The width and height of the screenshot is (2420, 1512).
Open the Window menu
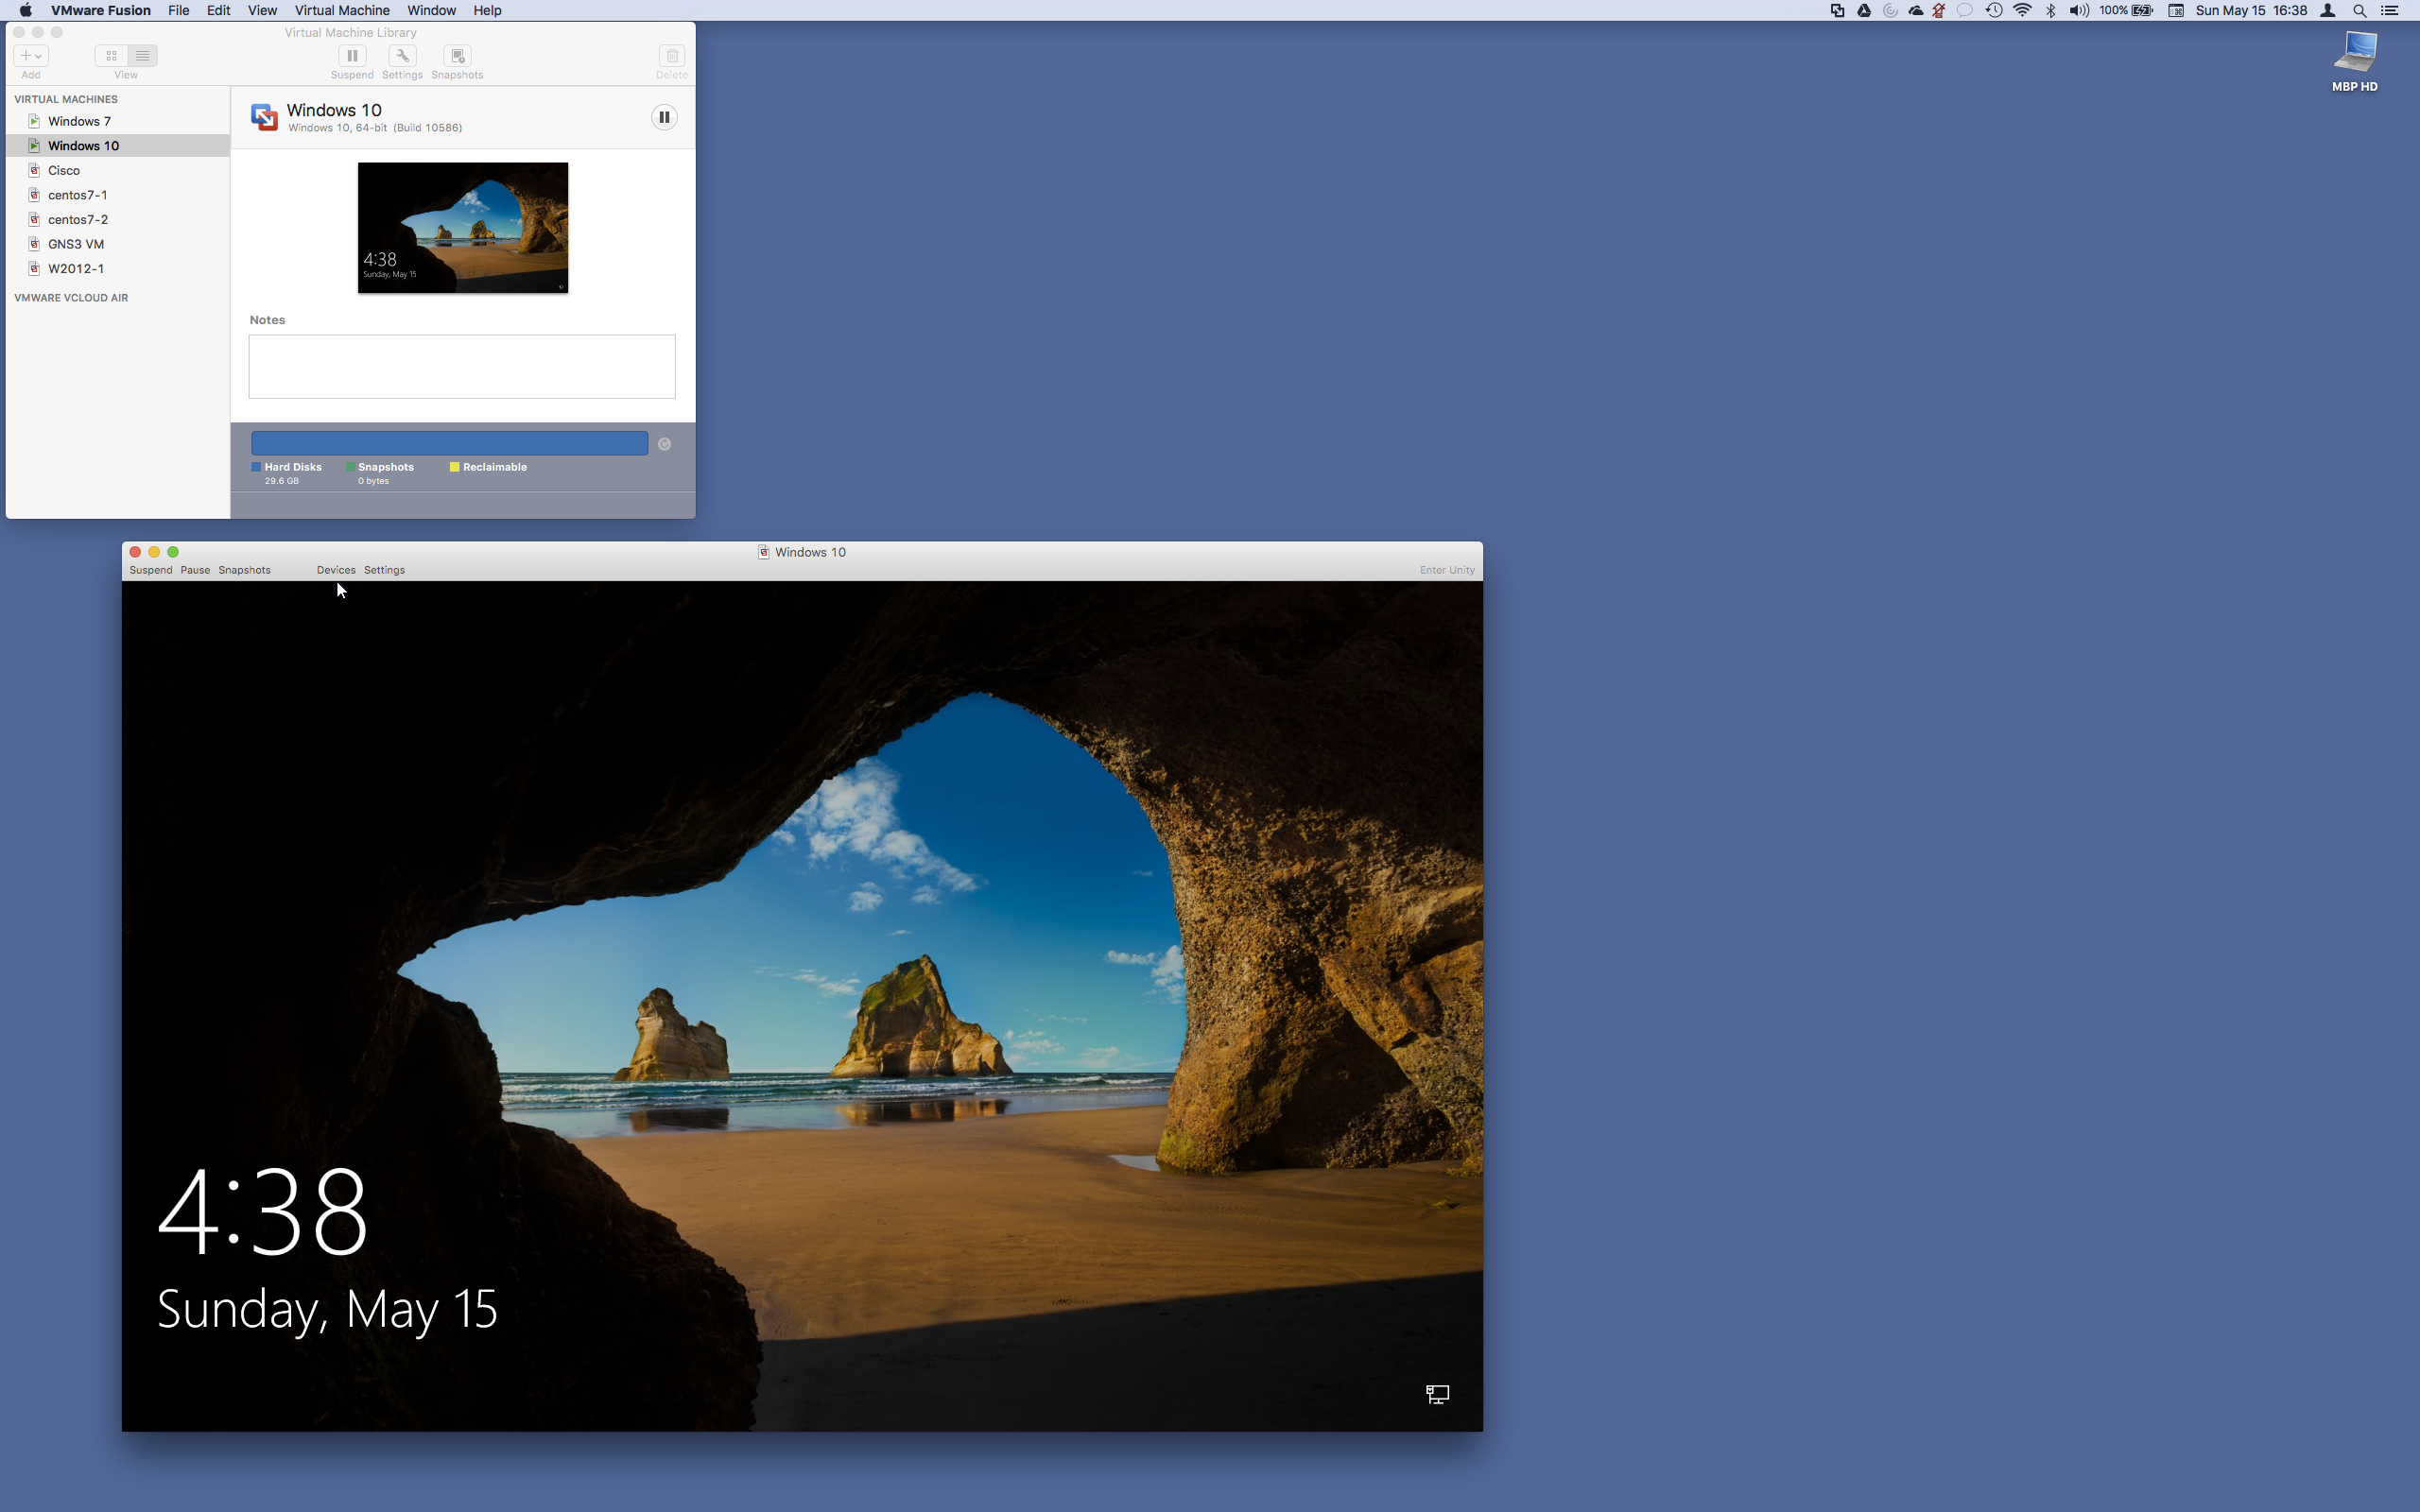pyautogui.click(x=431, y=10)
